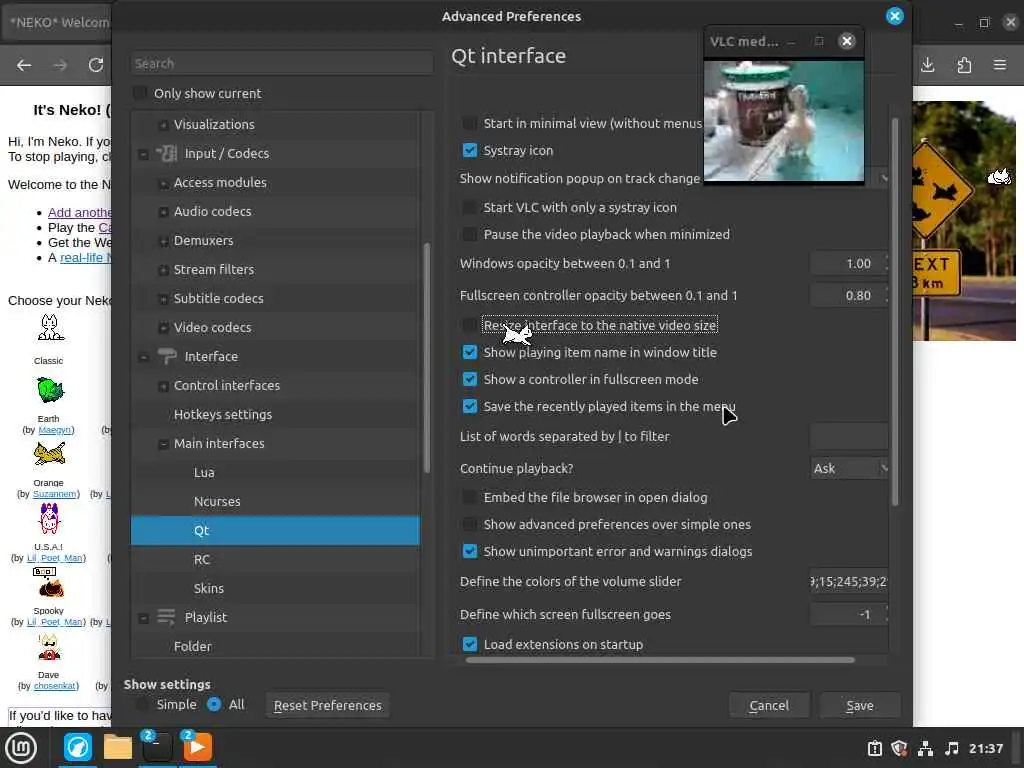Click the Save button
The width and height of the screenshot is (1024, 768).
click(x=859, y=705)
